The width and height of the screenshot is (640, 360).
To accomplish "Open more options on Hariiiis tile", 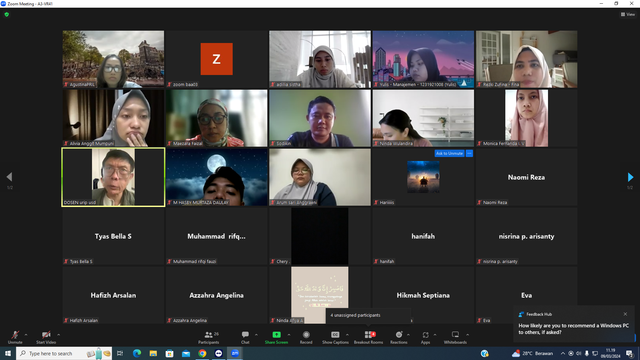I will coord(469,153).
